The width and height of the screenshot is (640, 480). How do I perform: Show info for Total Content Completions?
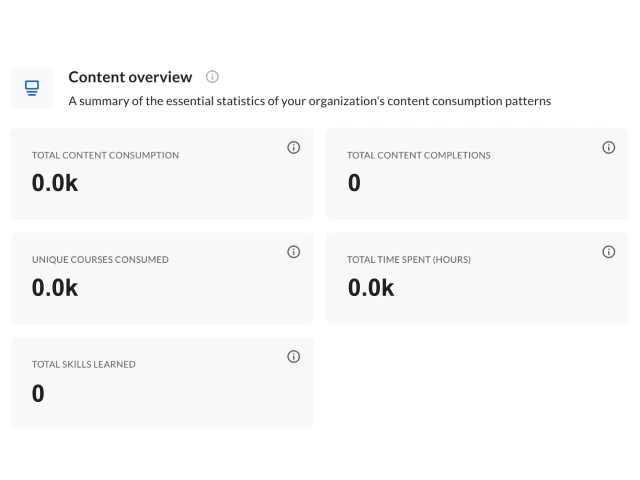pos(609,148)
